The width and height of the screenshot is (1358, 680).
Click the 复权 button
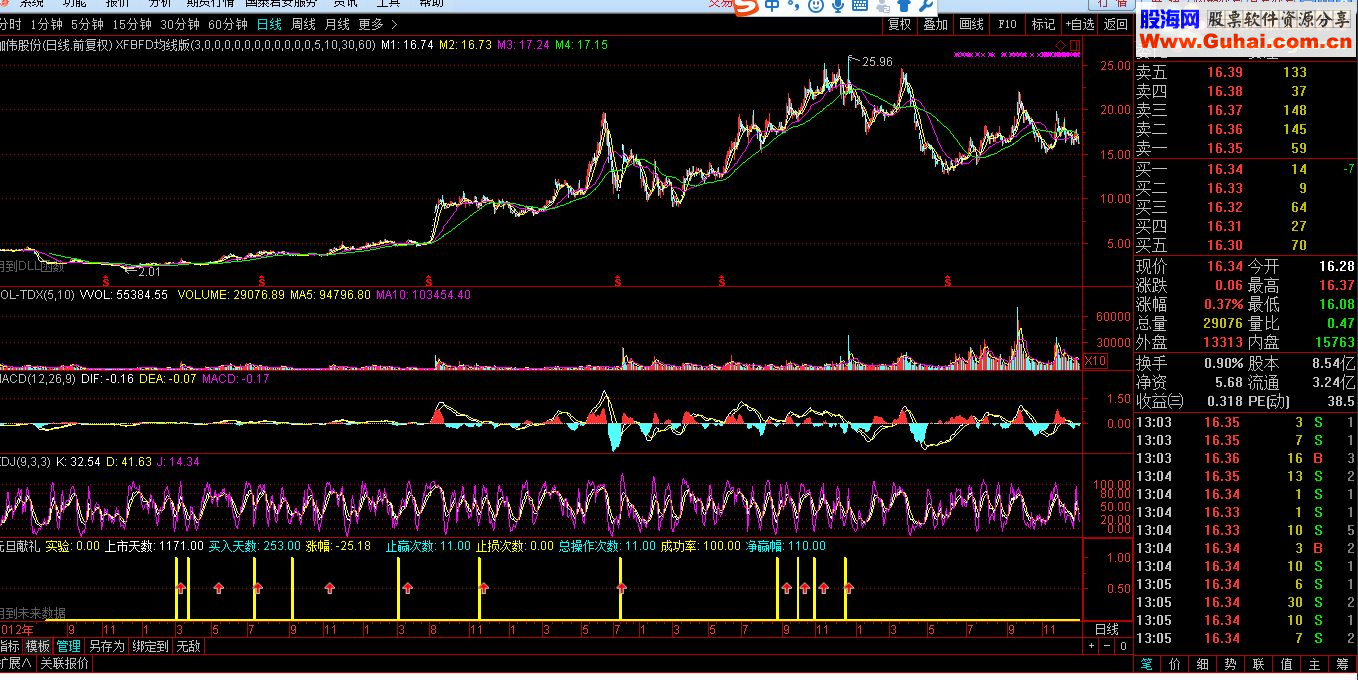click(x=900, y=24)
